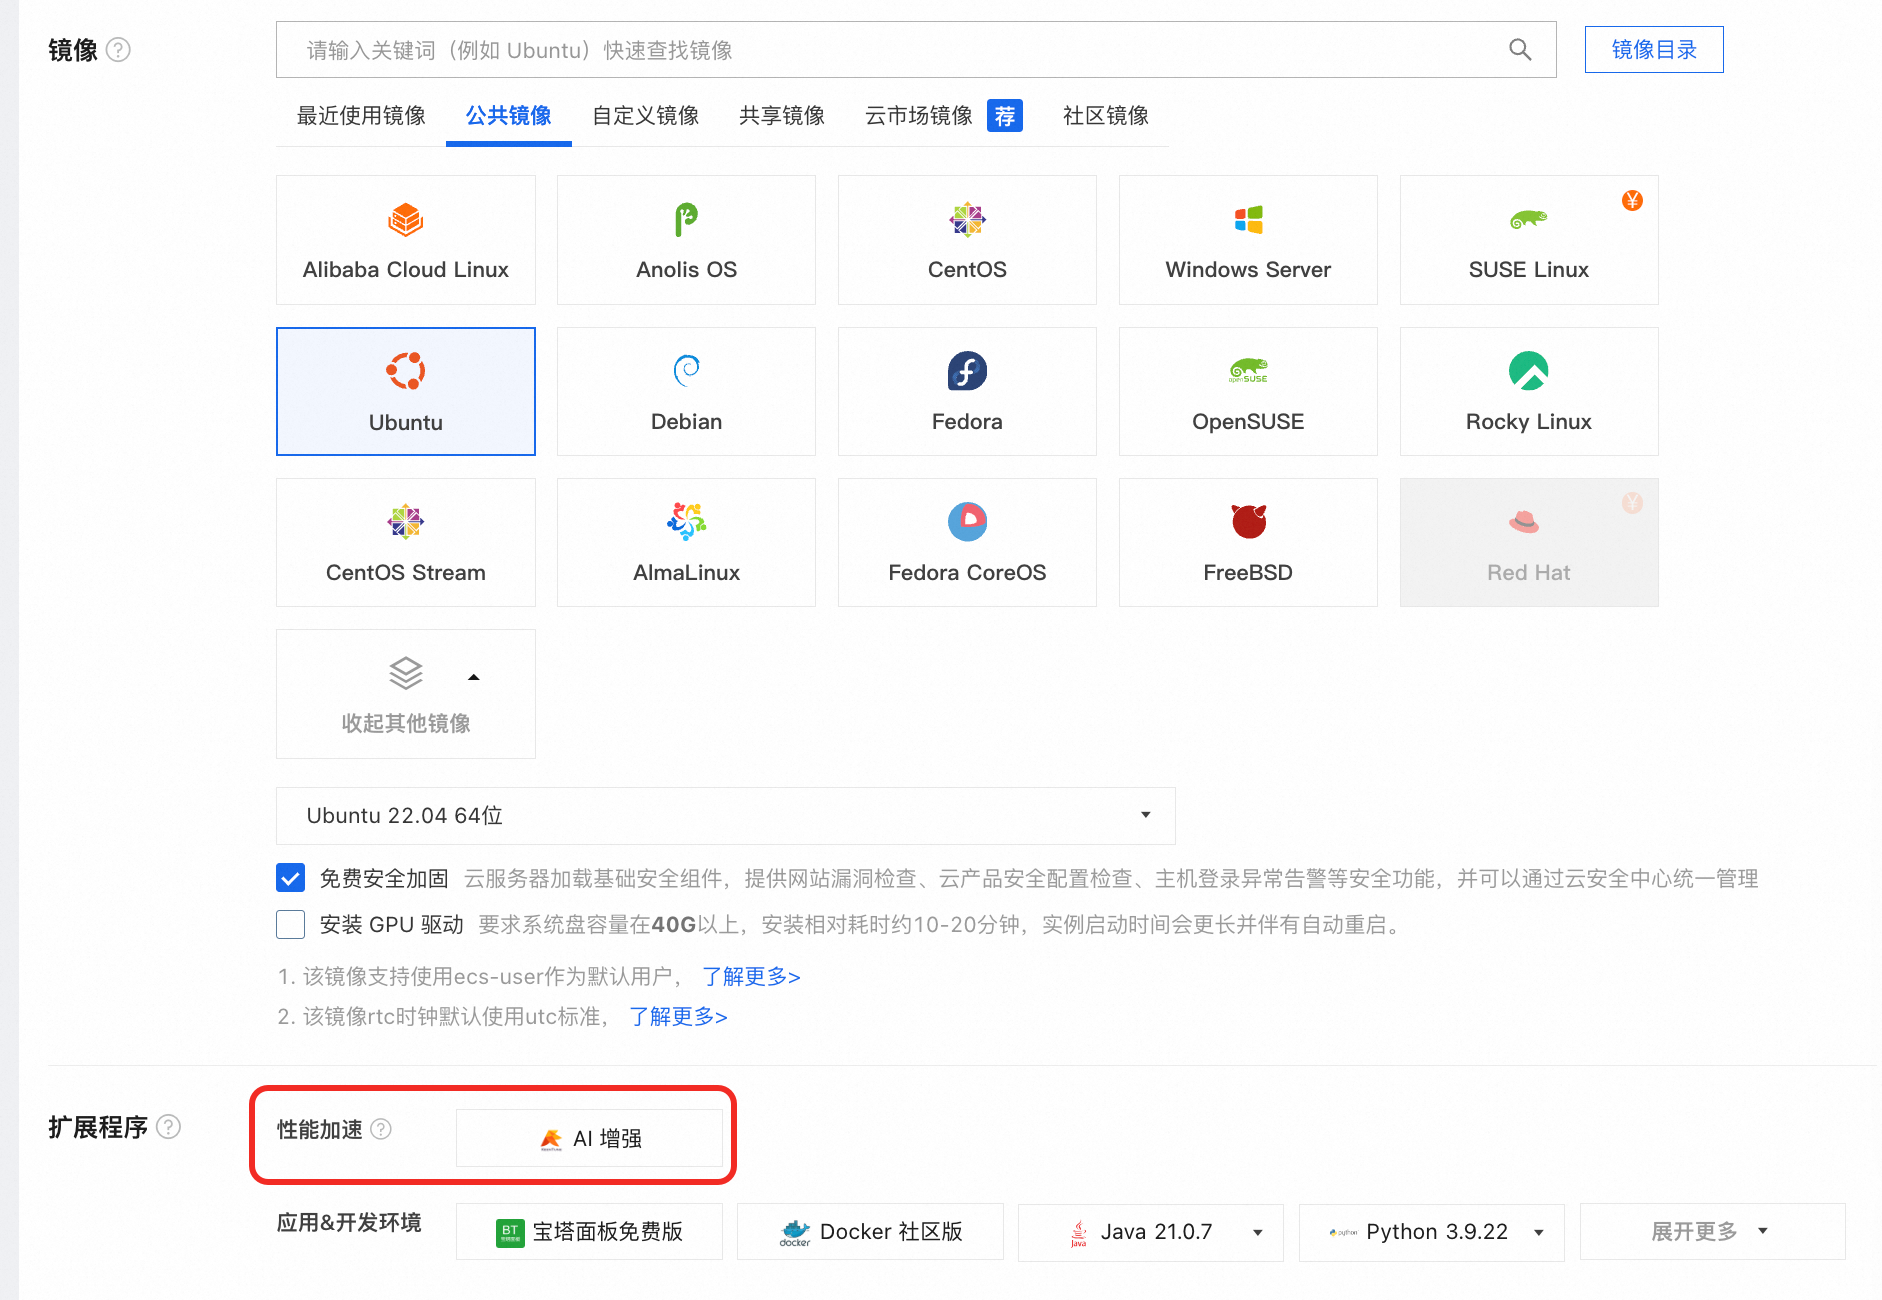1882x1300 pixels.
Task: Go to the 共享镜像 tab
Action: coord(781,116)
